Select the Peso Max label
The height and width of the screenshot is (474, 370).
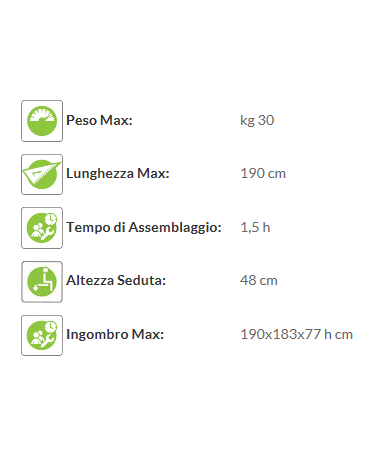(99, 120)
